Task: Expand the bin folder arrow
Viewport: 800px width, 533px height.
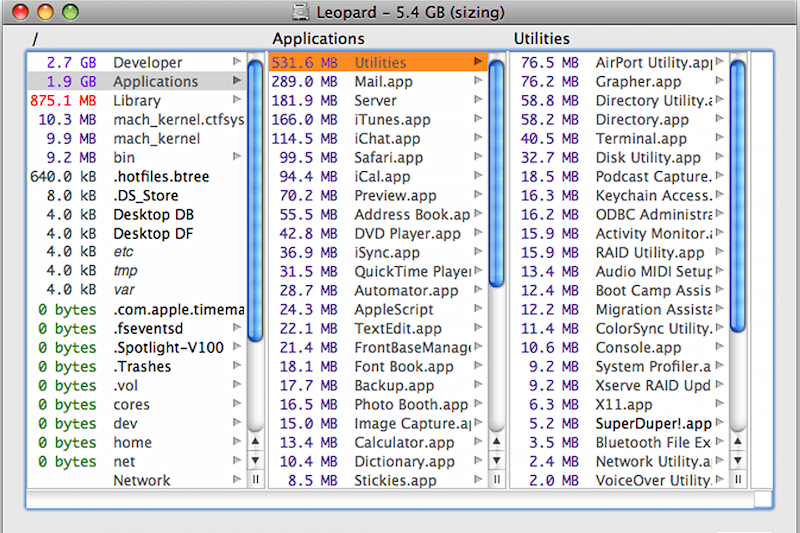Action: click(237, 157)
